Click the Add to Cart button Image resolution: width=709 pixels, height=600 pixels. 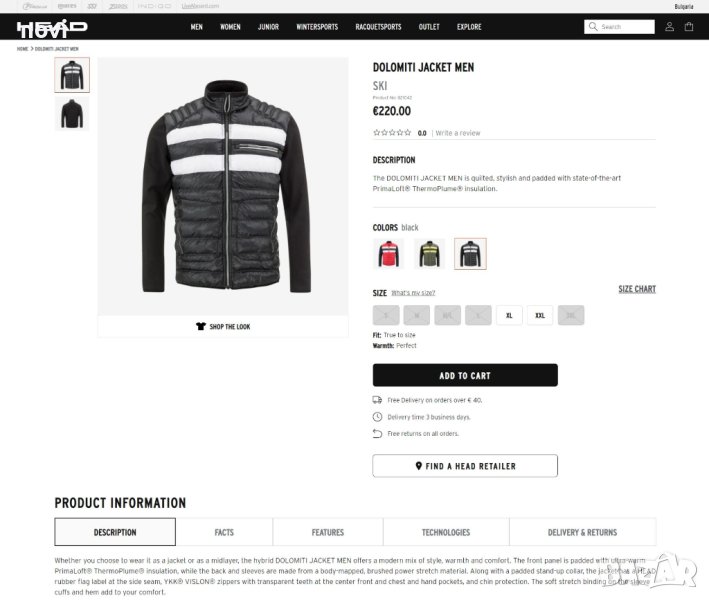(x=465, y=375)
